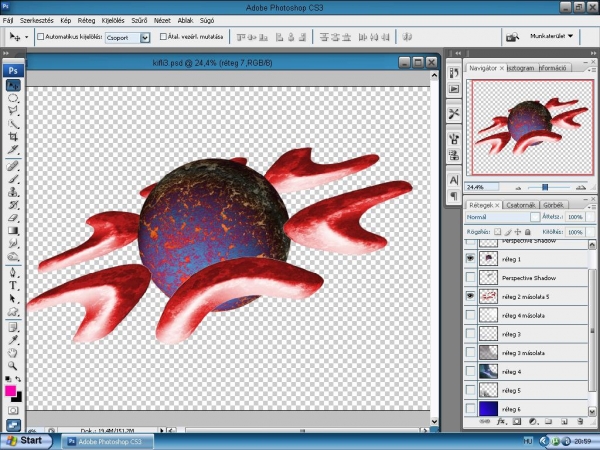Select the Hand tool
This screenshot has width=600, height=450.
click(13, 353)
